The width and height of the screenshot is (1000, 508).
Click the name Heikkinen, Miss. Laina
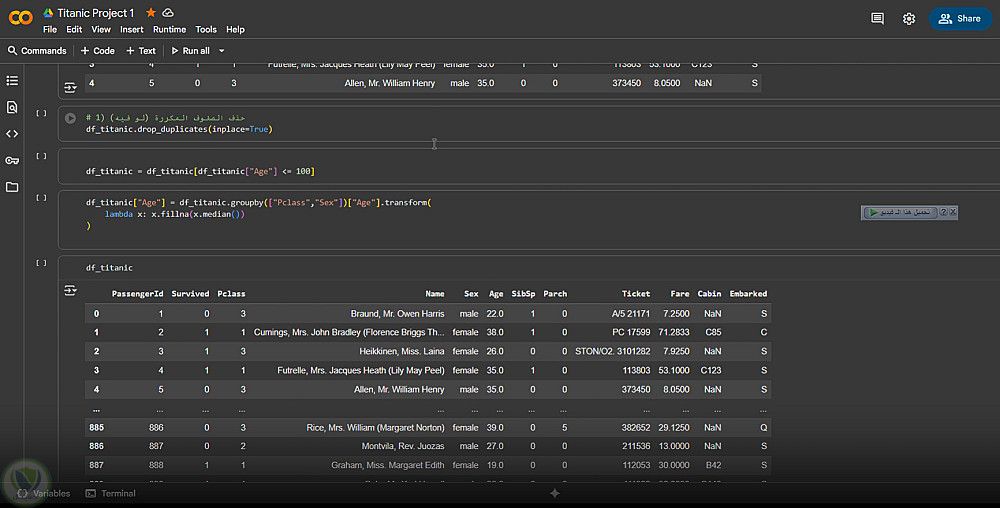pos(402,351)
